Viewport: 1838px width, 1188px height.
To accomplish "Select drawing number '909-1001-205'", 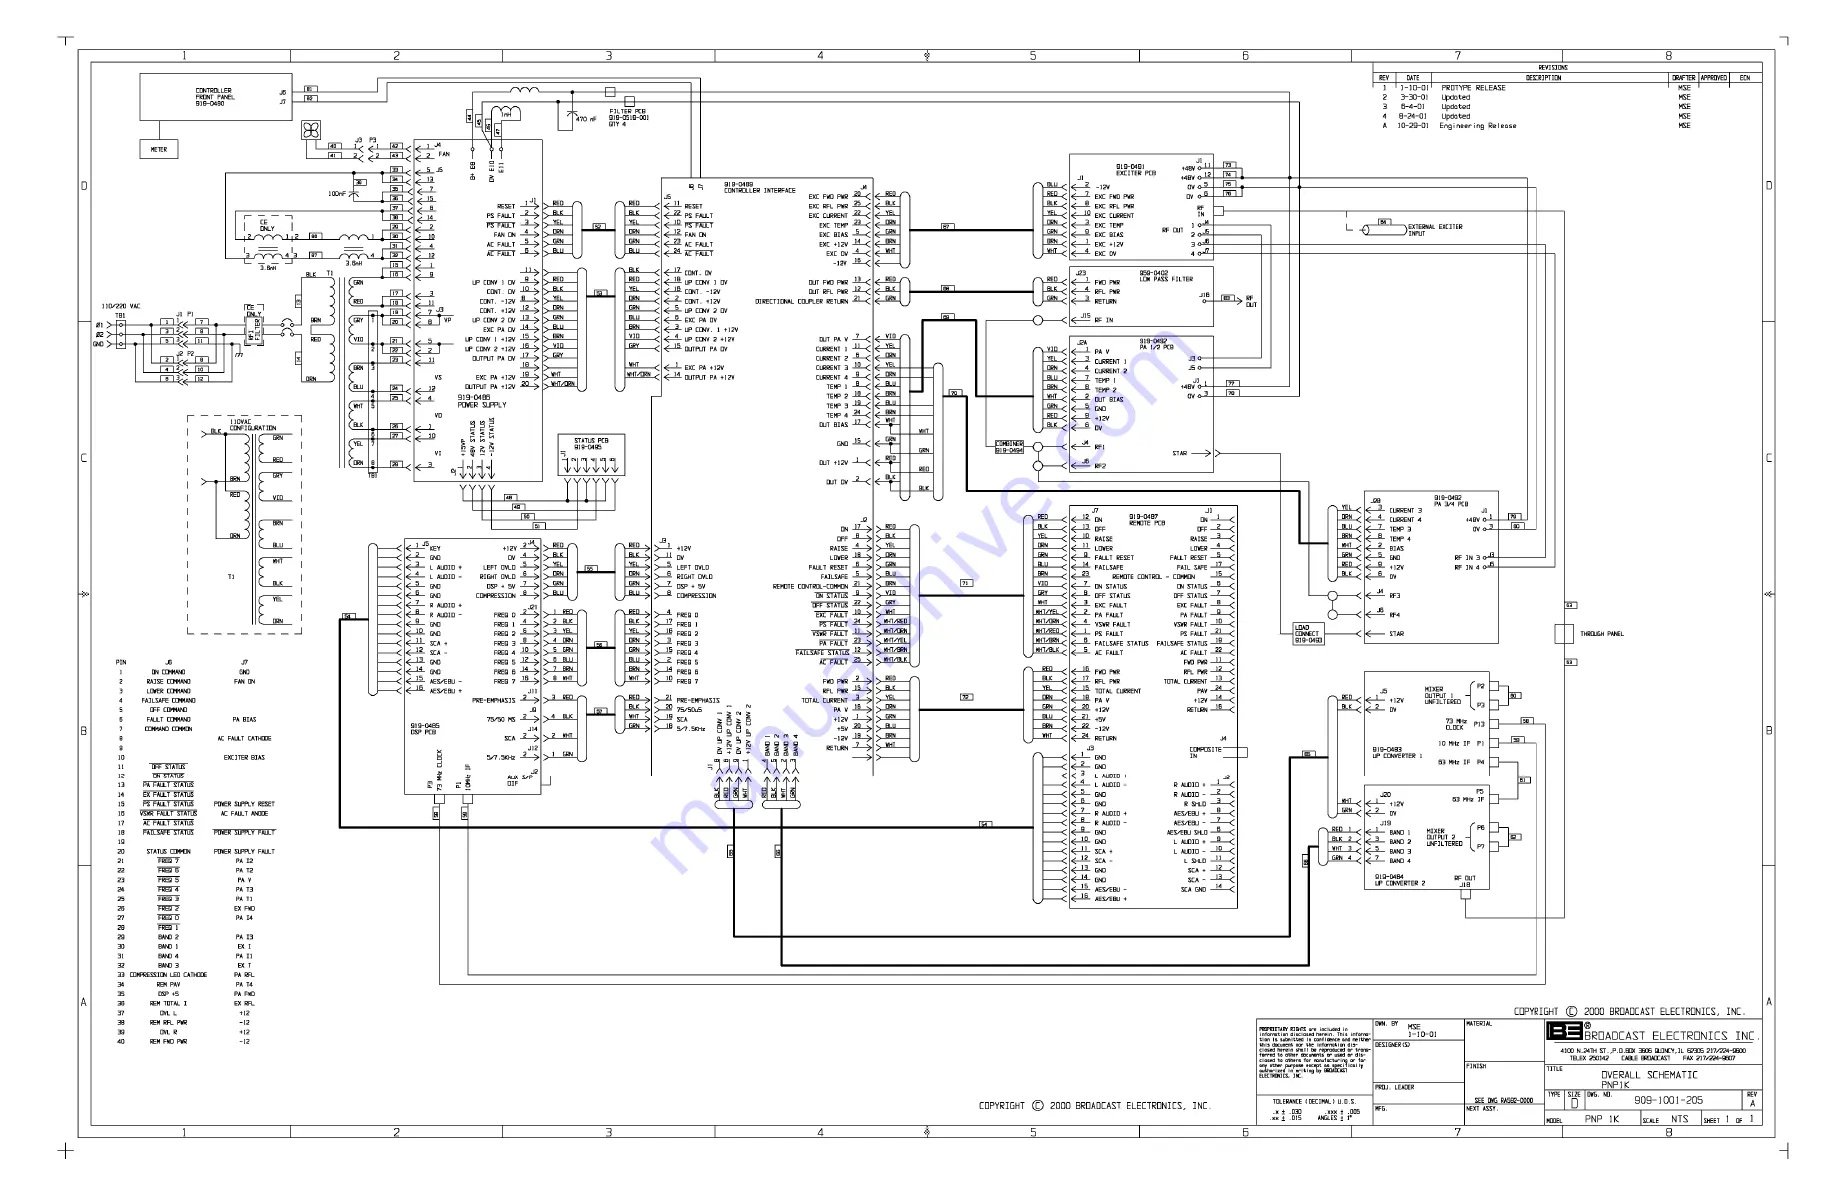I will 1668,1100.
